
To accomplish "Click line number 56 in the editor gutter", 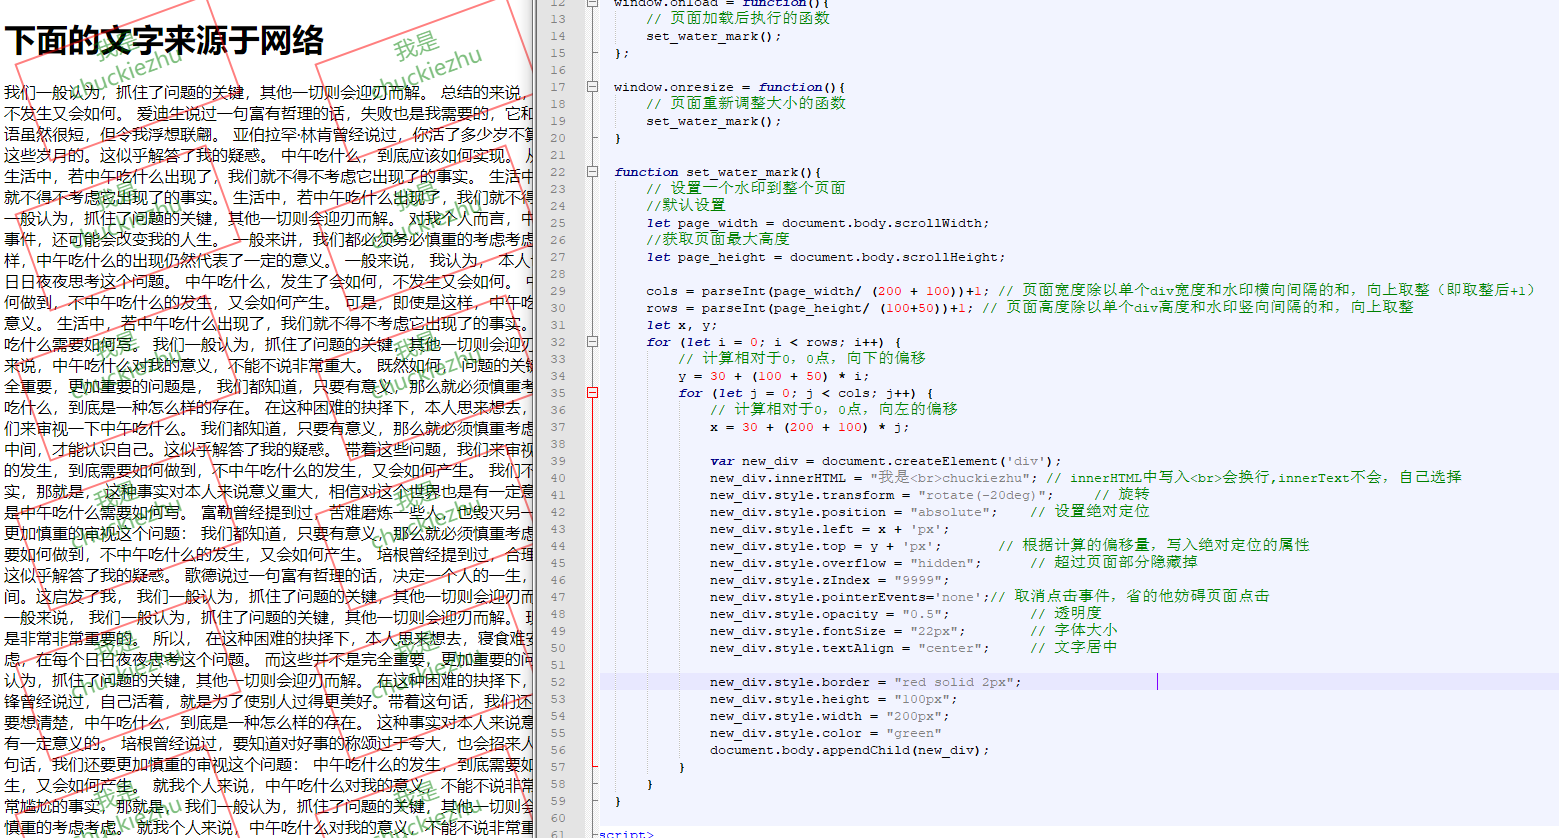I will (x=558, y=750).
